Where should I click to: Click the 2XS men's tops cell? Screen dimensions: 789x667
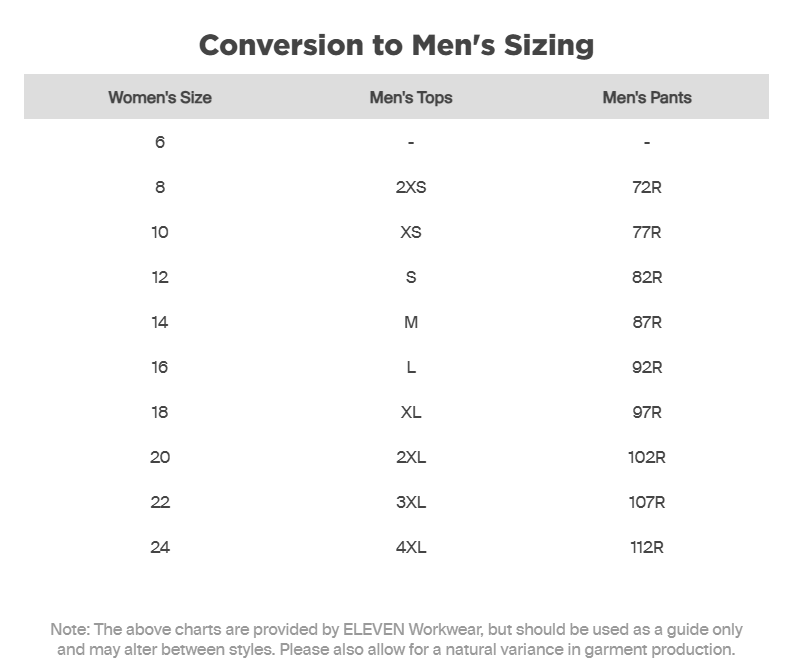[411, 187]
